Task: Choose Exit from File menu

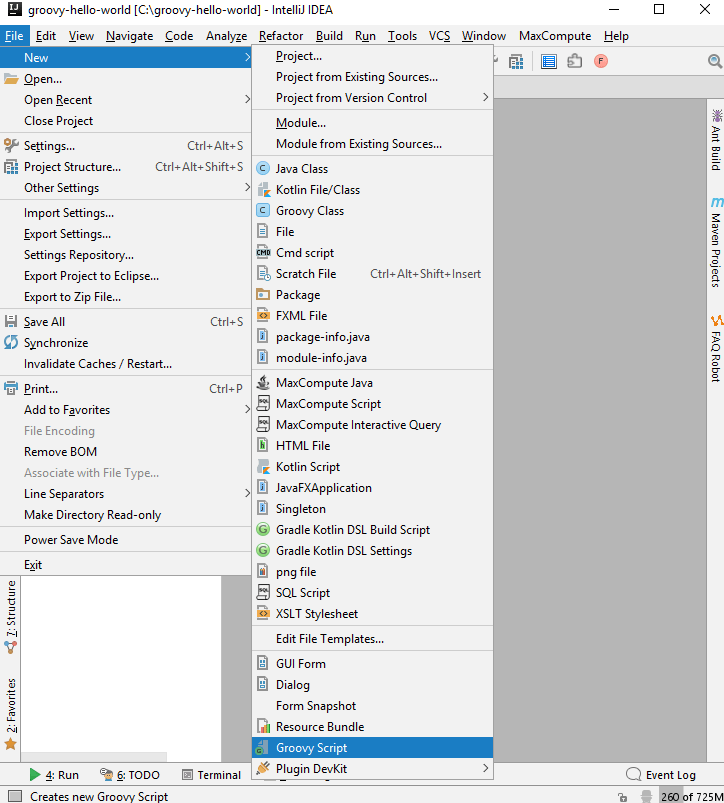Action: (x=125, y=565)
